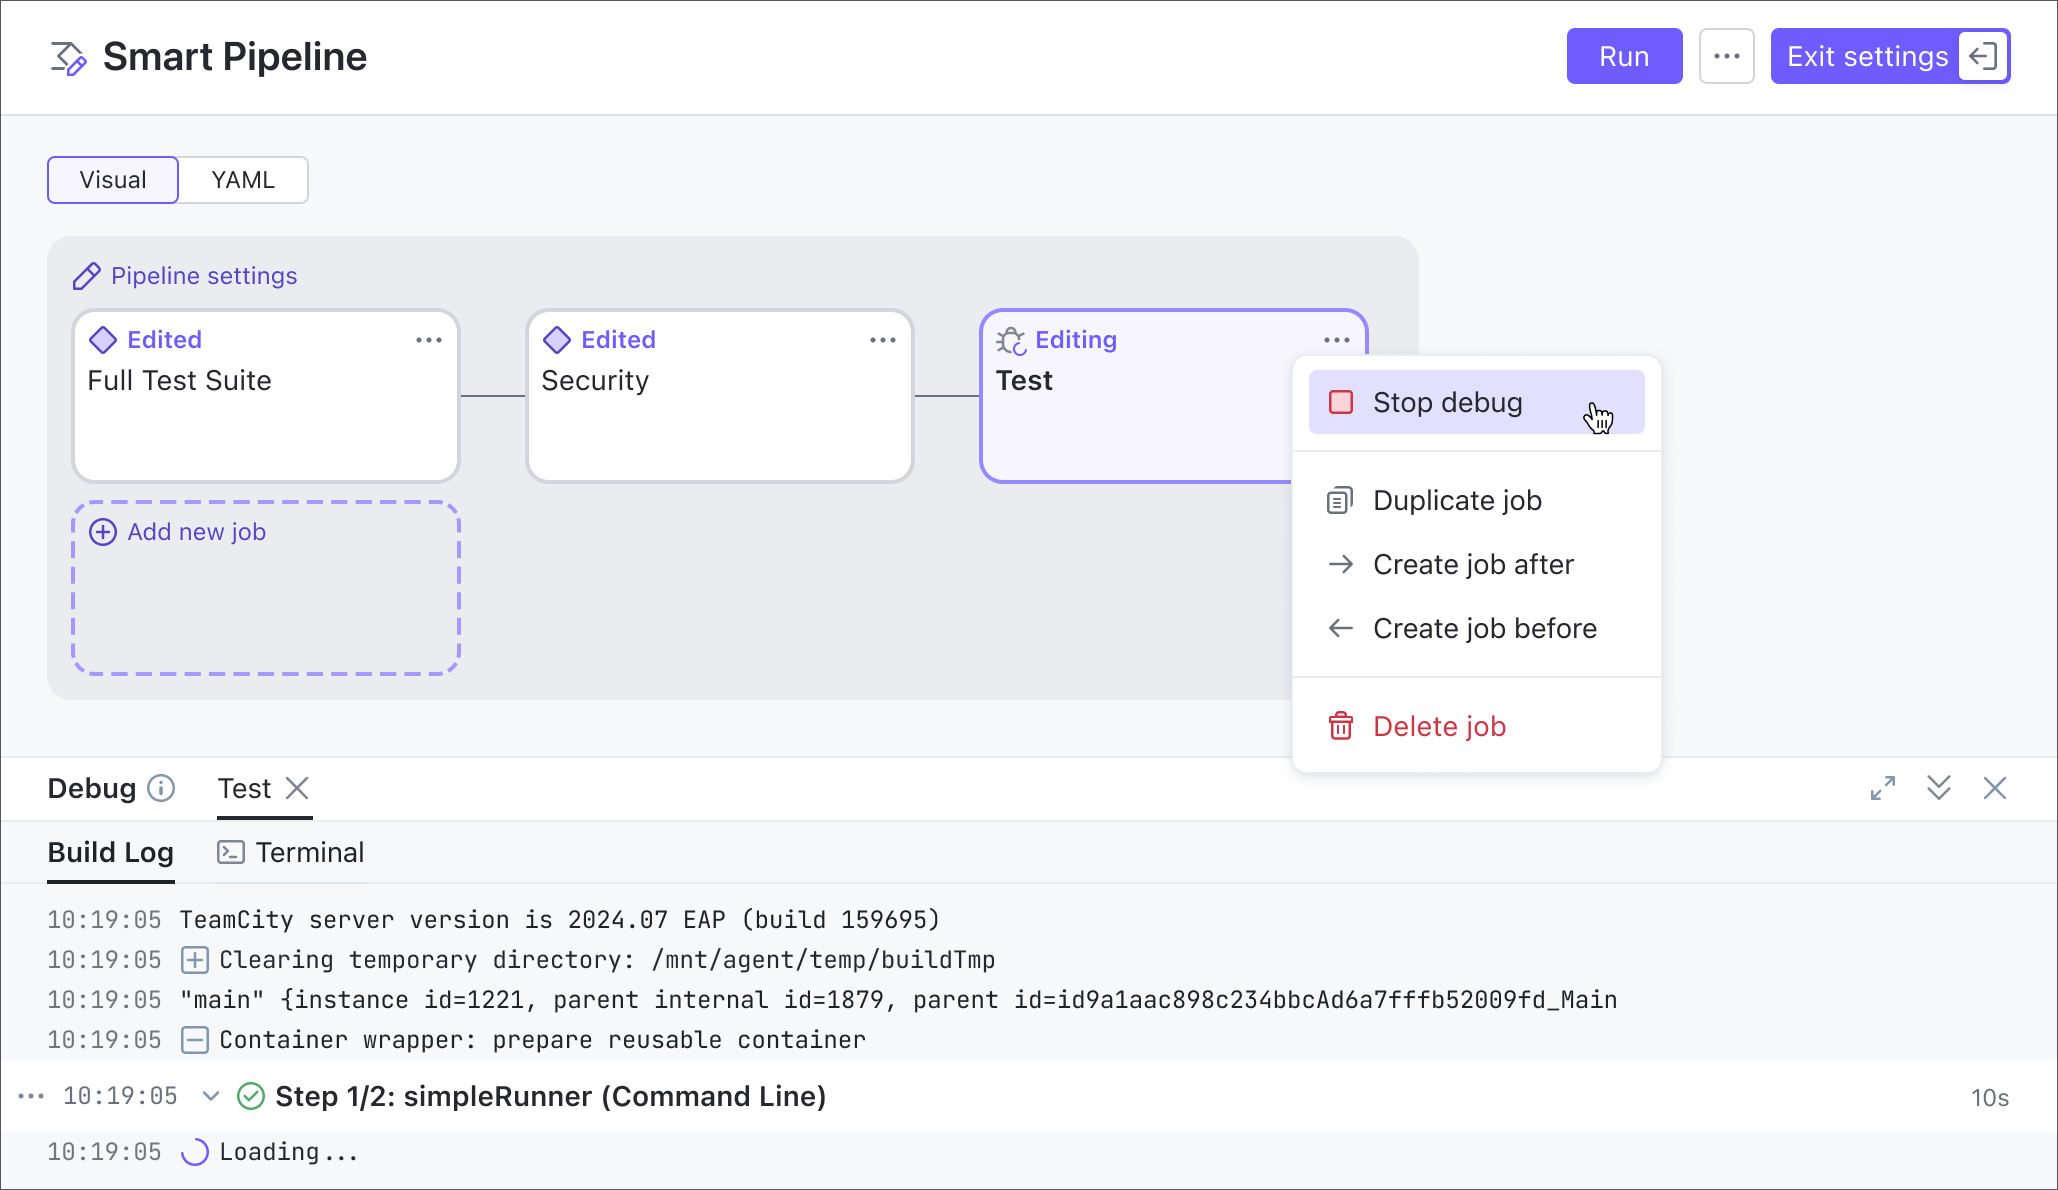Choose Create job after
2058x1190 pixels.
[x=1477, y=564]
